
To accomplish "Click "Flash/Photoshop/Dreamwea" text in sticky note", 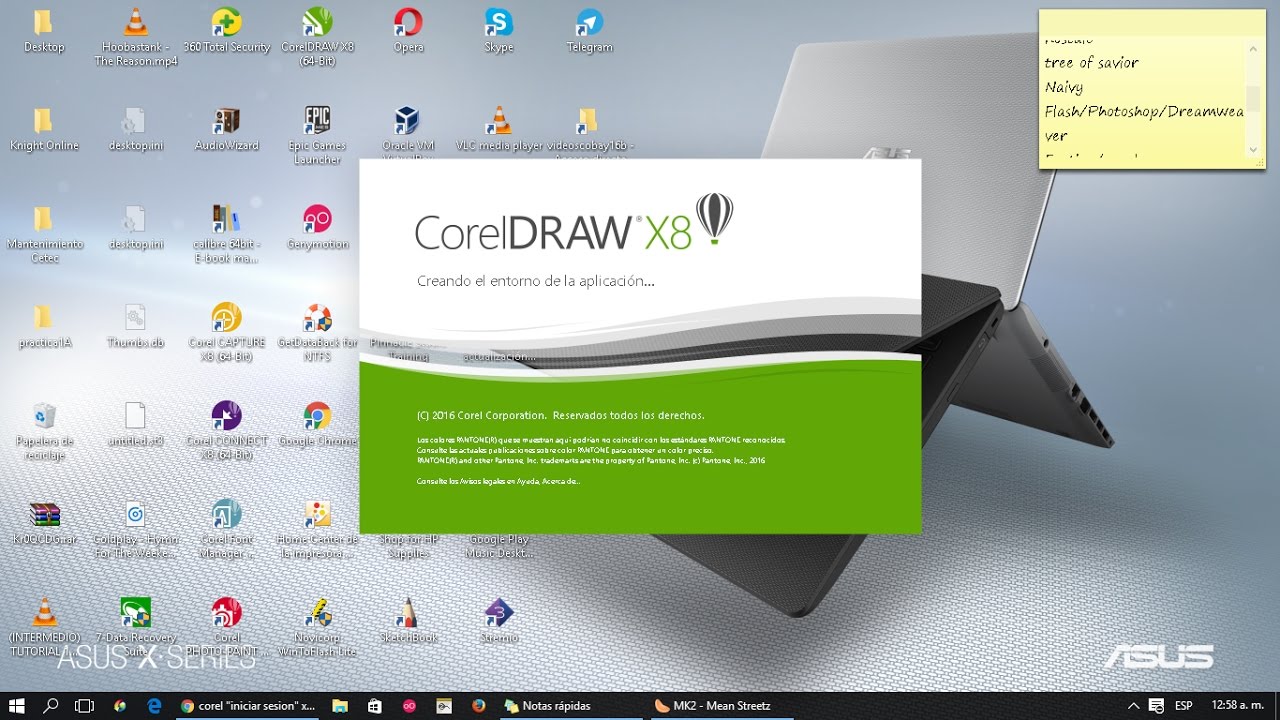I will point(1144,112).
